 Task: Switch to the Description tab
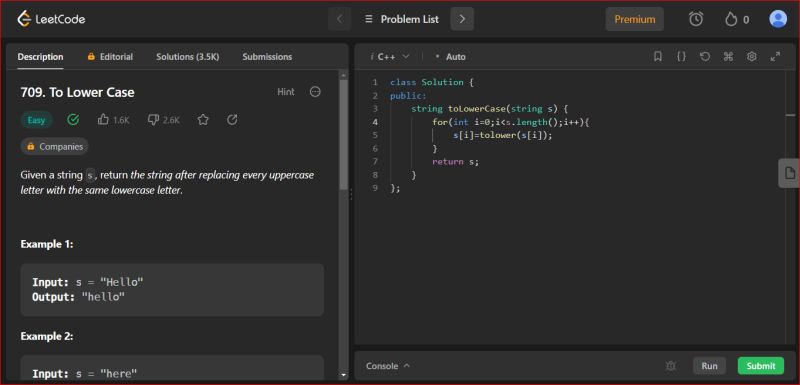pos(40,57)
